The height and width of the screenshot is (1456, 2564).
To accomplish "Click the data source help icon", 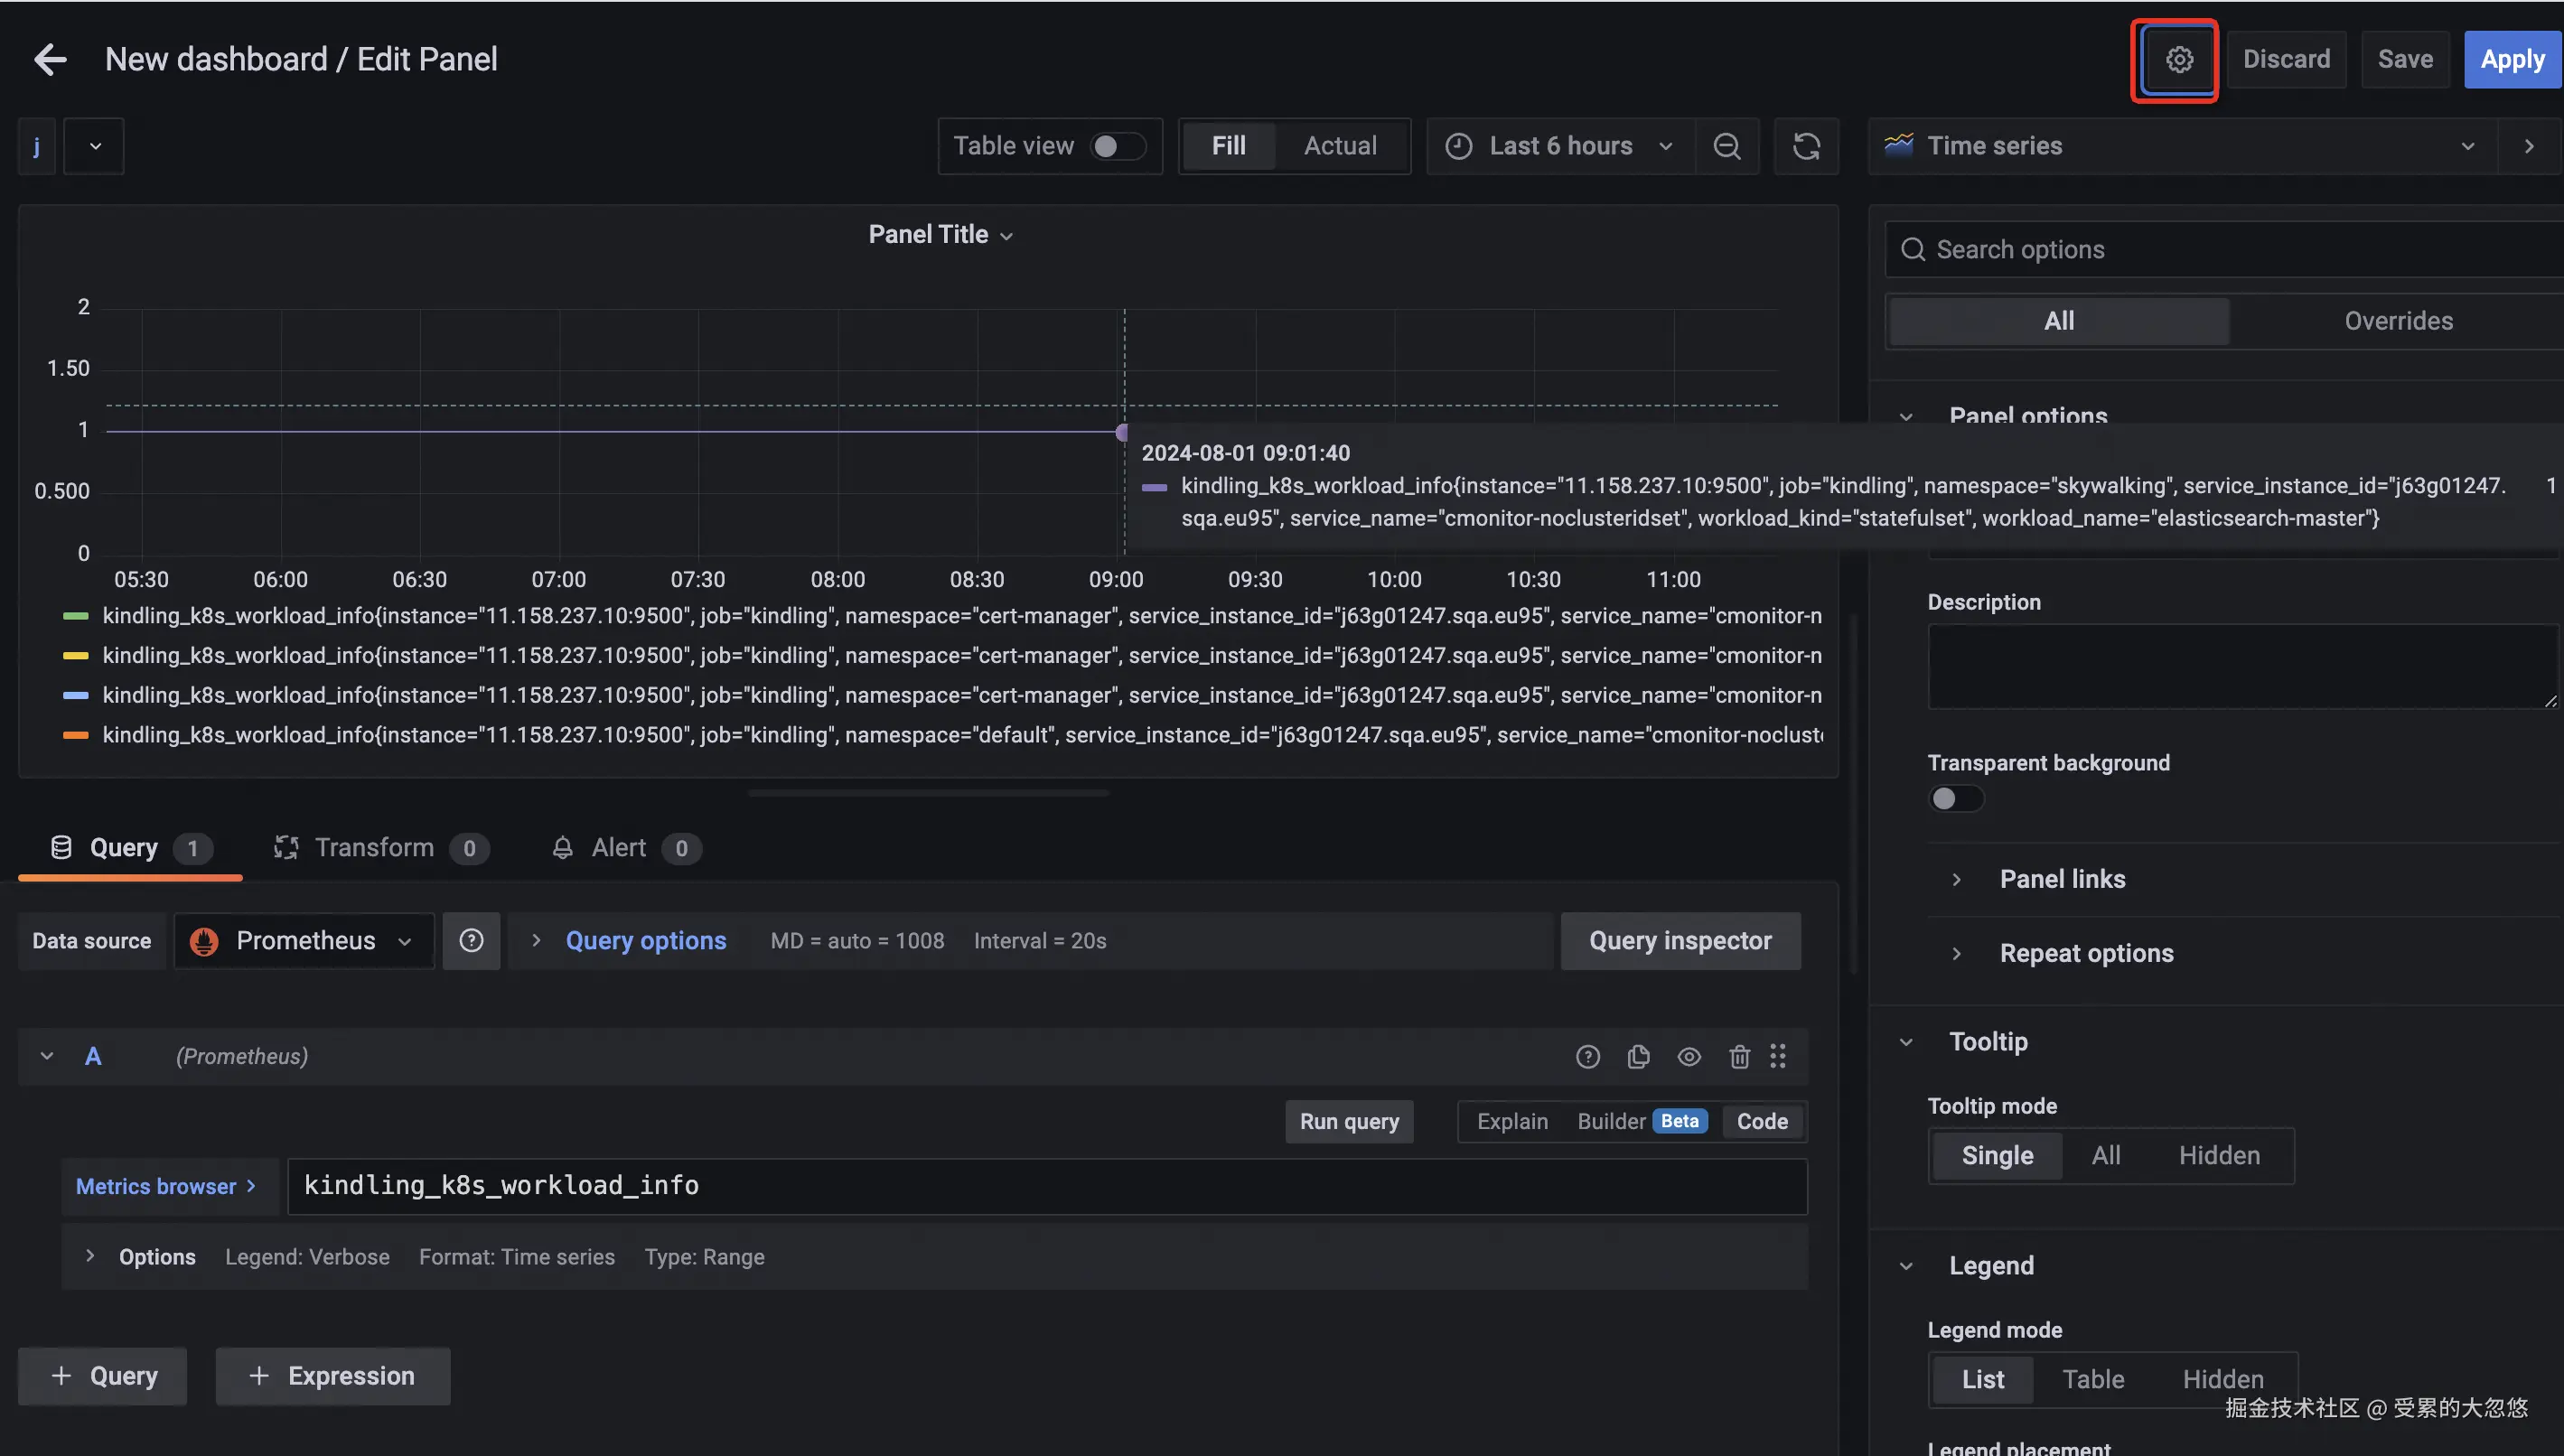I will coord(471,941).
